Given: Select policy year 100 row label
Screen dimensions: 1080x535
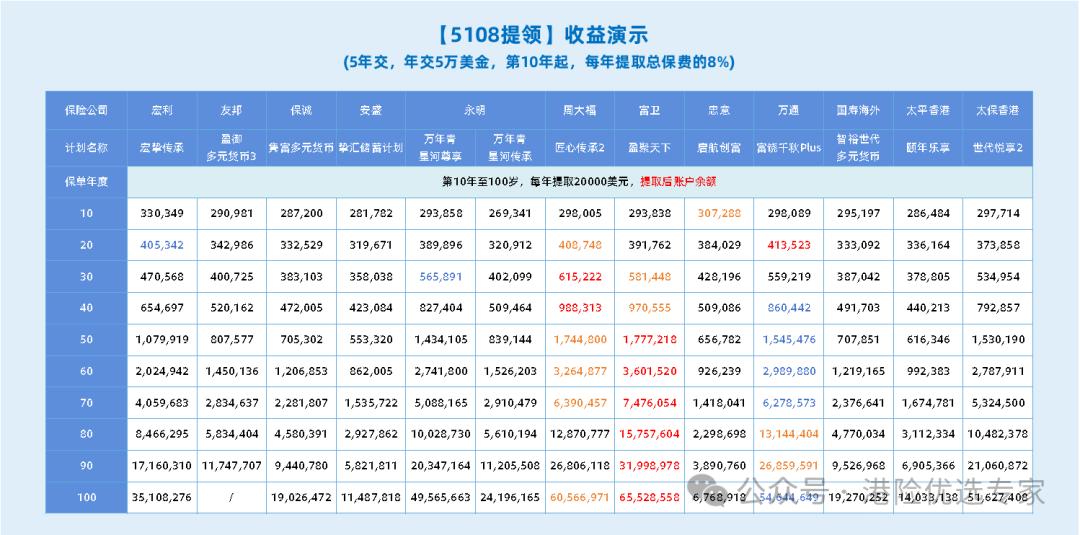Looking at the screenshot, I should point(86,497).
